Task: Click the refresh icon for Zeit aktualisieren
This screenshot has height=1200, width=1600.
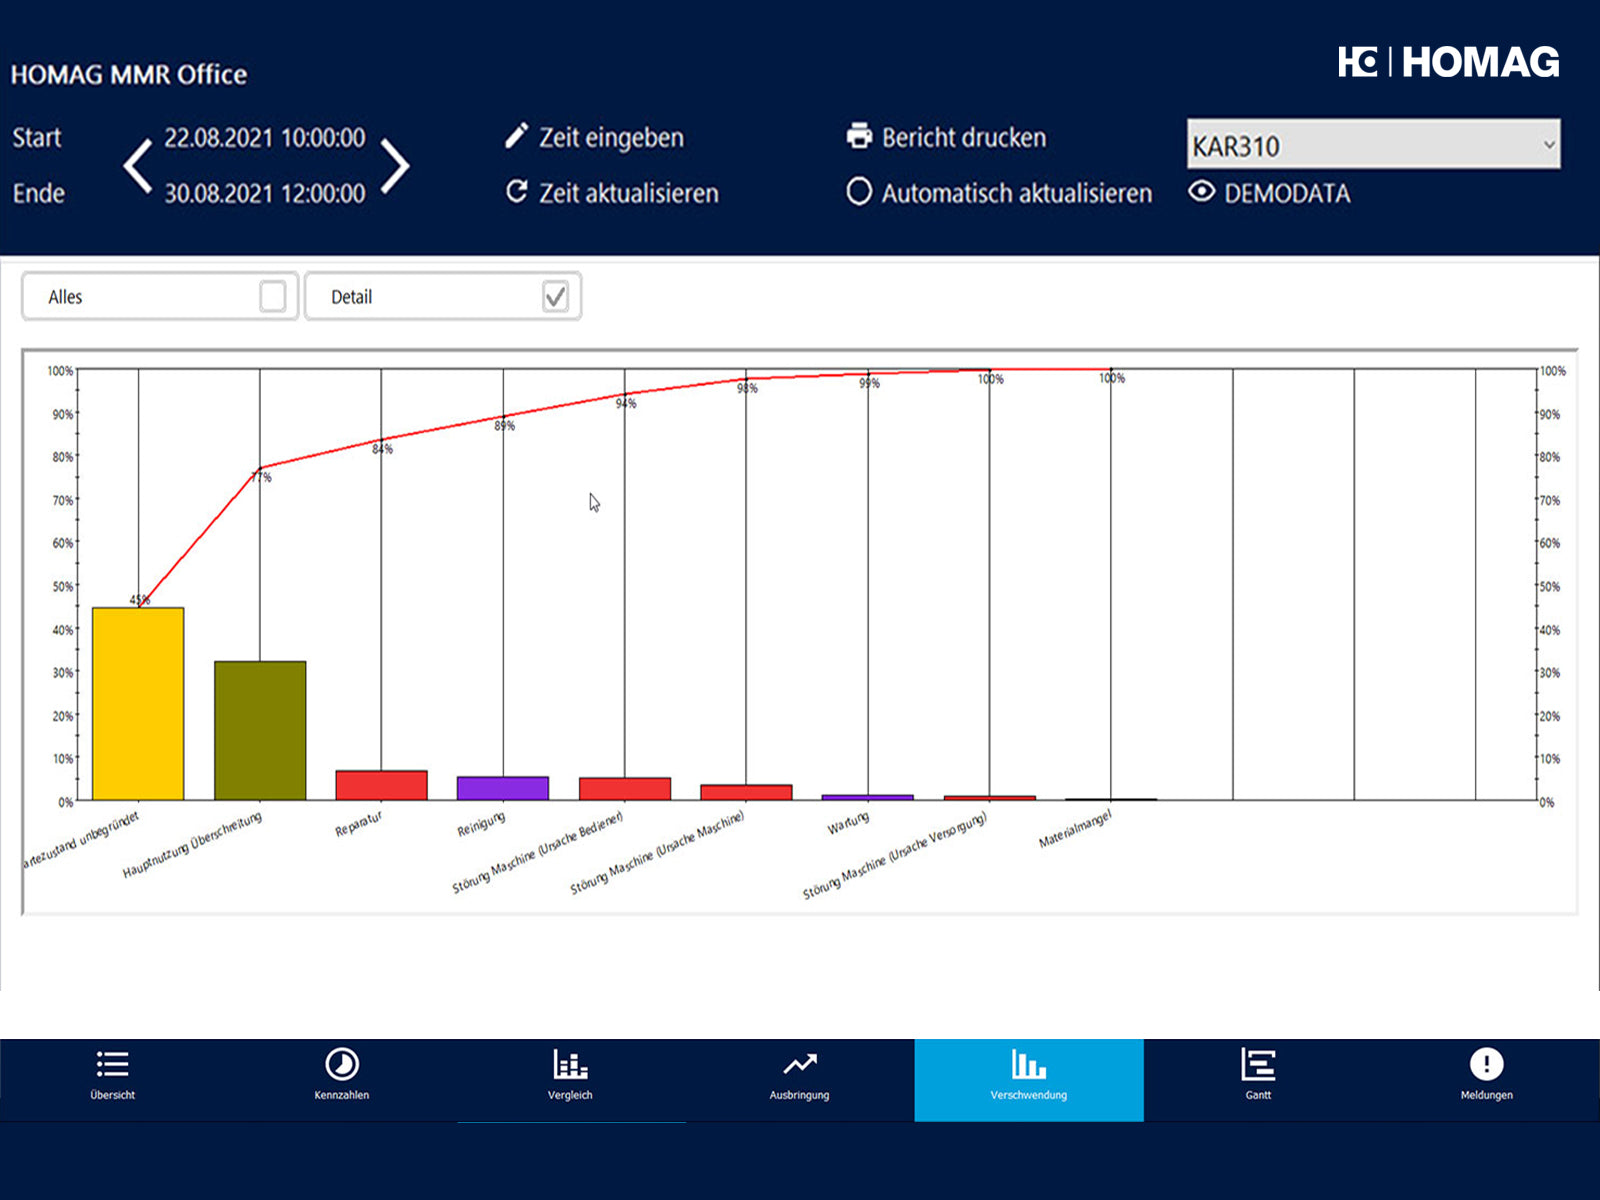Action: coord(516,191)
